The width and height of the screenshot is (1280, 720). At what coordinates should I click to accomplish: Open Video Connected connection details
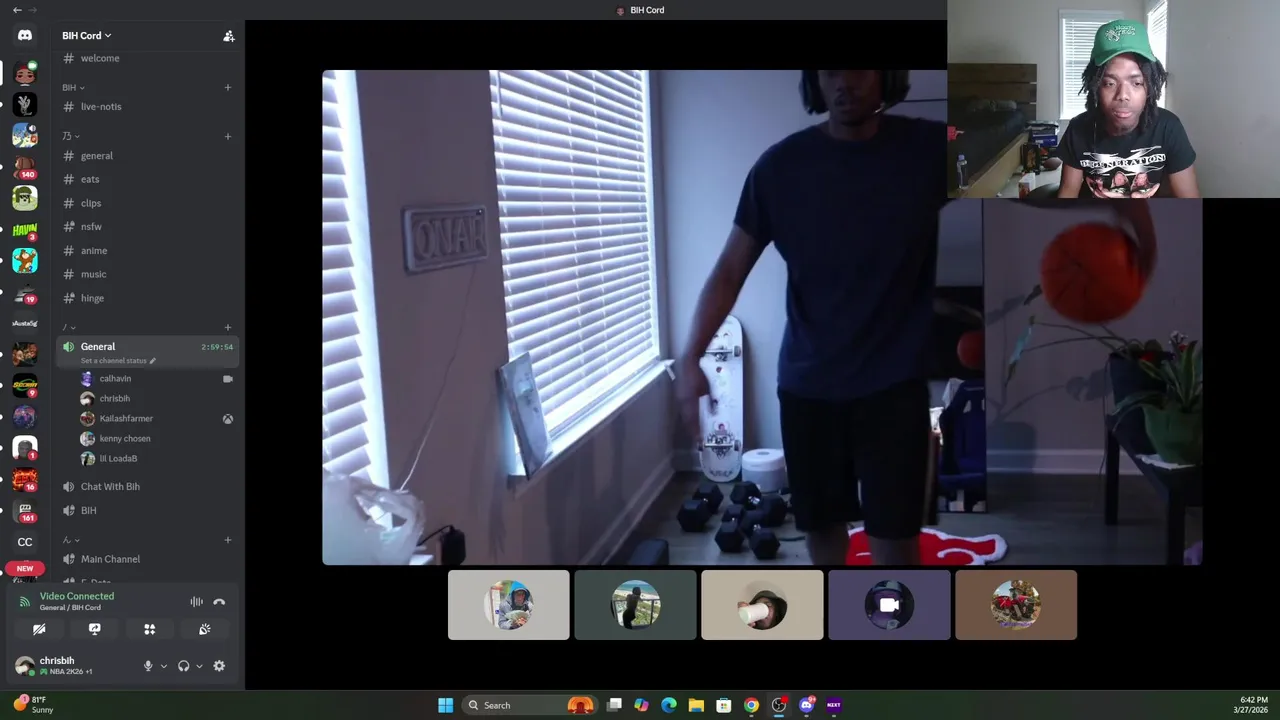point(77,601)
